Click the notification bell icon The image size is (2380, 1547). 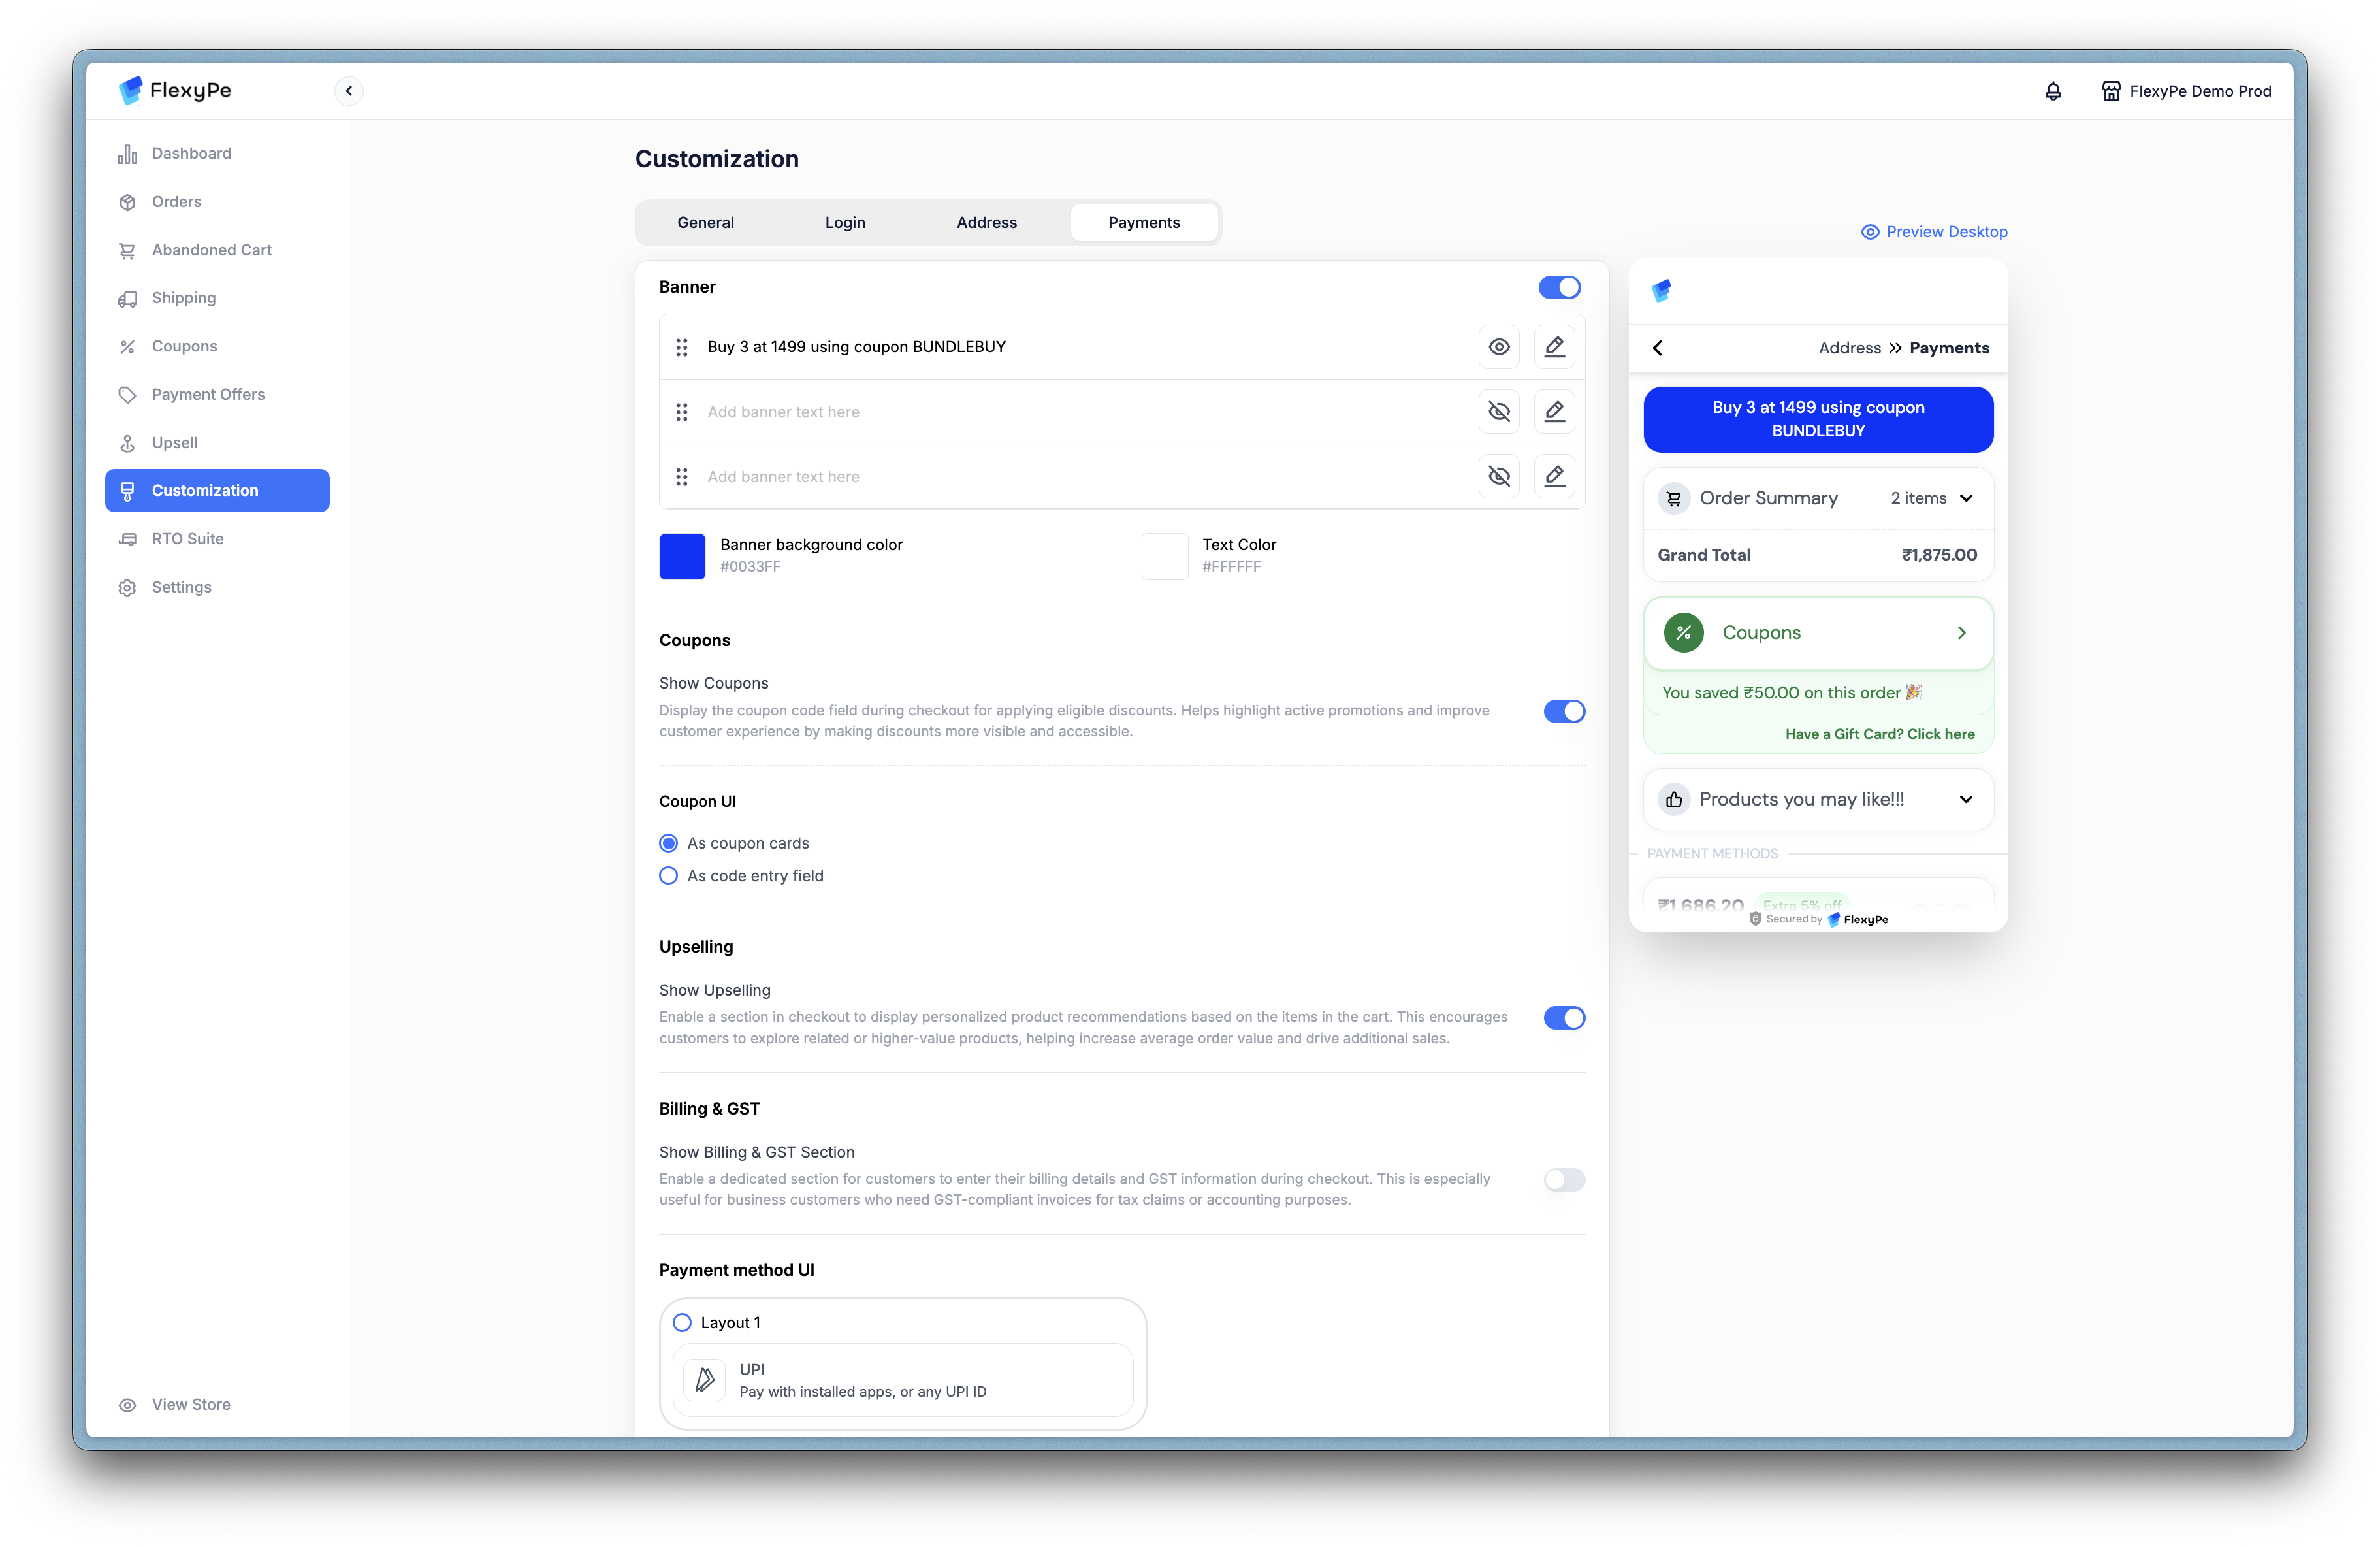[2052, 91]
